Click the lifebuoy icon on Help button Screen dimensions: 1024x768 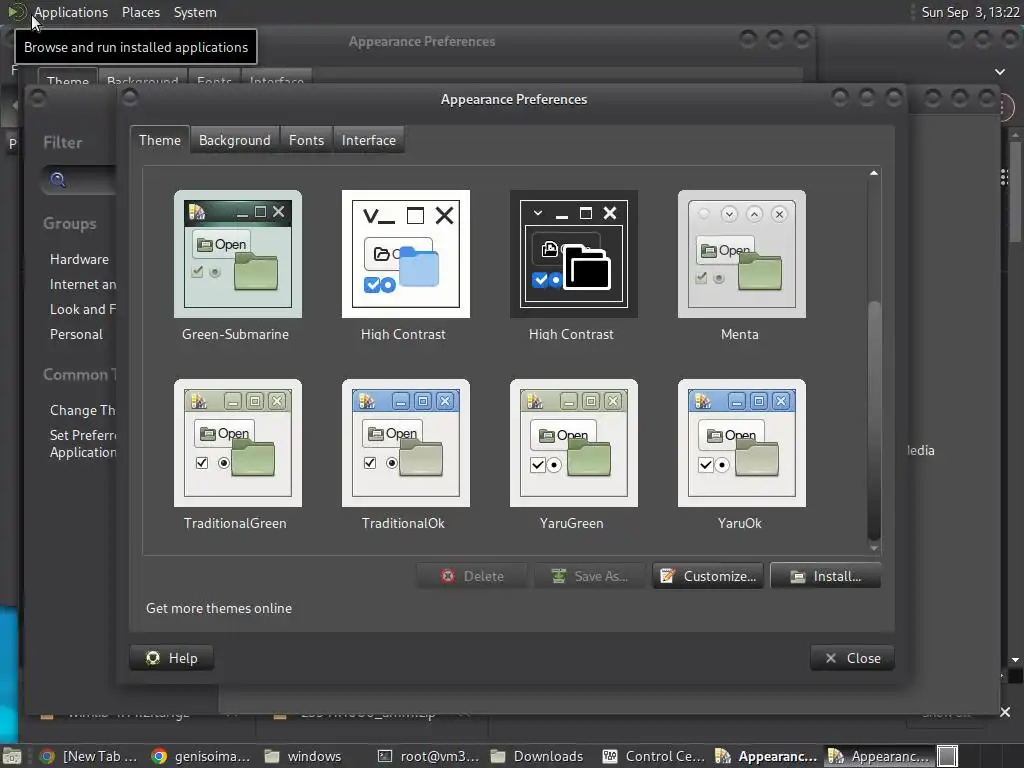[x=153, y=658]
